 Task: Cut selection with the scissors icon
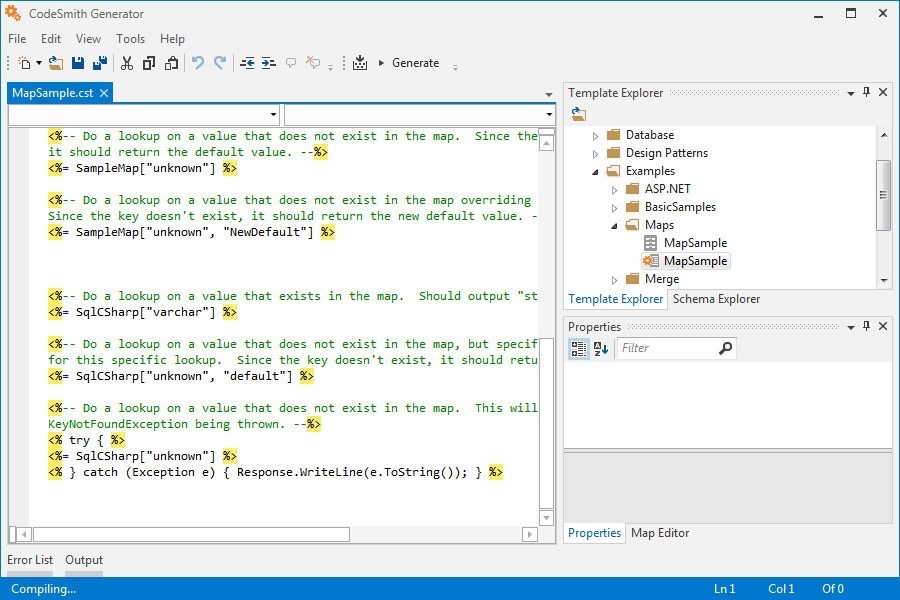click(127, 63)
